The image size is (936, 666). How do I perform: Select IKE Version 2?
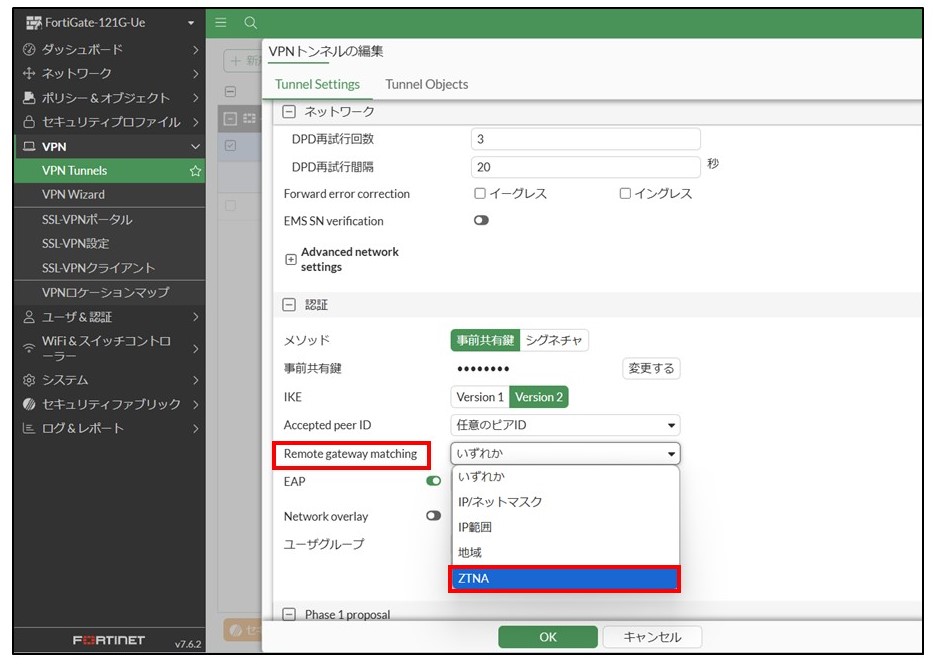538,397
